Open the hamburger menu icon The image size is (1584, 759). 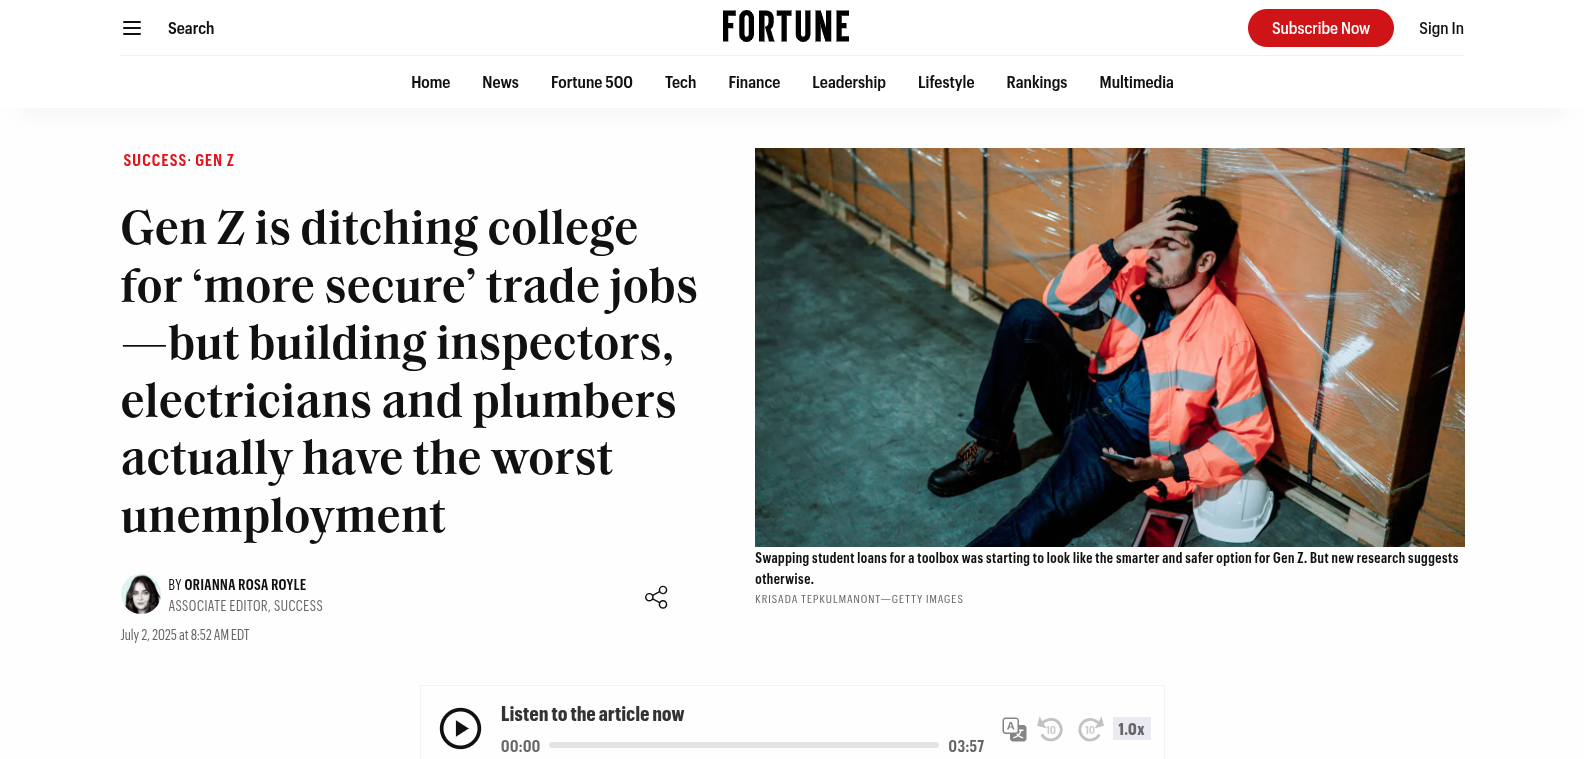click(132, 28)
